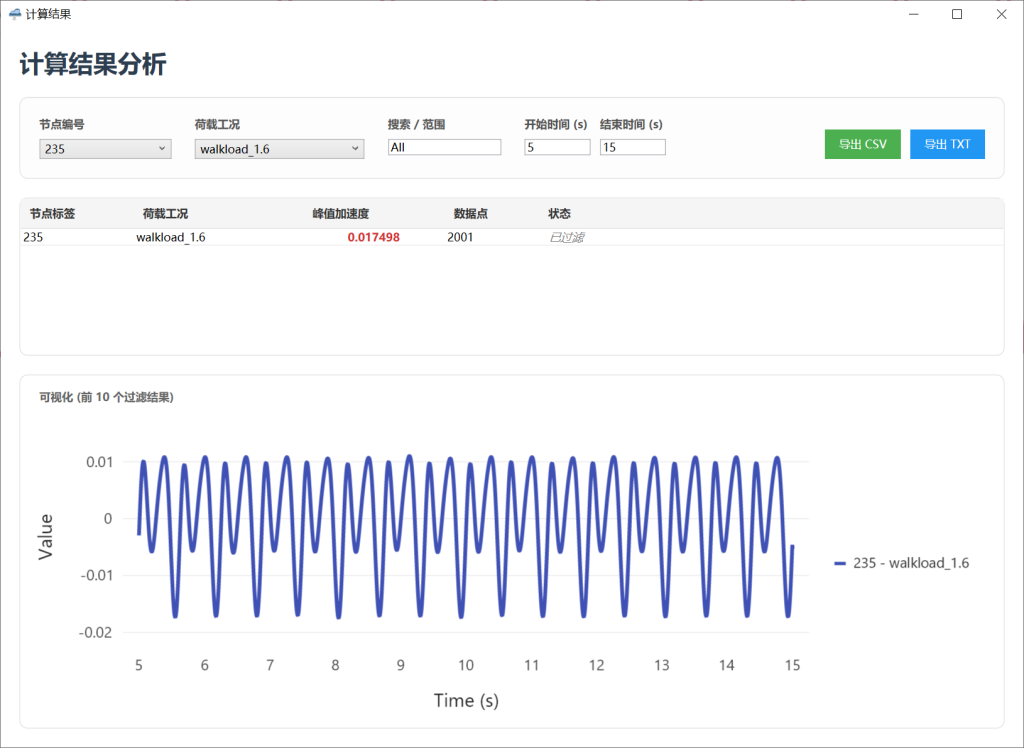Open the 节点编号 dropdown showing 235
This screenshot has height=748, width=1024.
click(106, 149)
